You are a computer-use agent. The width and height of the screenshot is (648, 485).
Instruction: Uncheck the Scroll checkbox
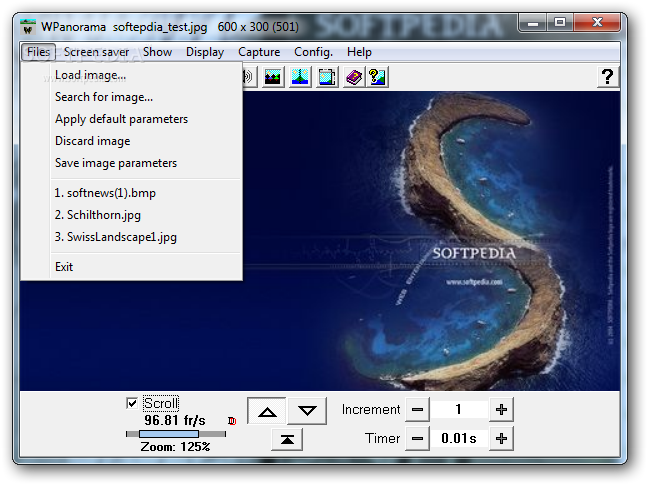(x=132, y=403)
